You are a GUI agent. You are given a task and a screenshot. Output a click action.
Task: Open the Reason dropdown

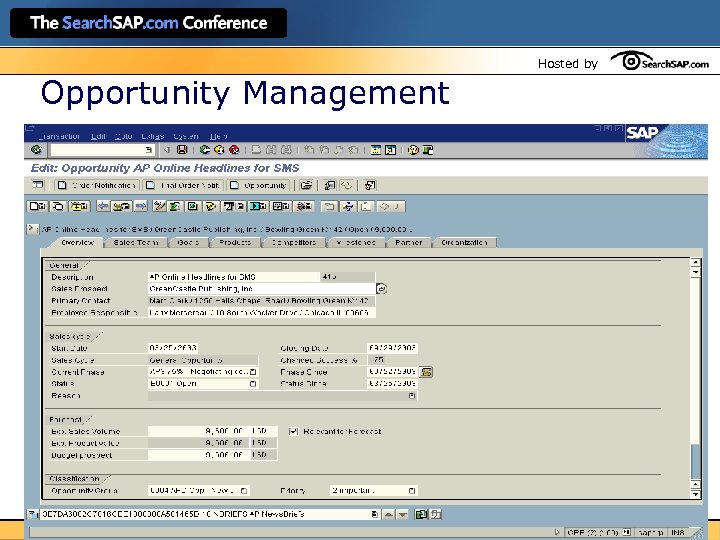tap(411, 396)
